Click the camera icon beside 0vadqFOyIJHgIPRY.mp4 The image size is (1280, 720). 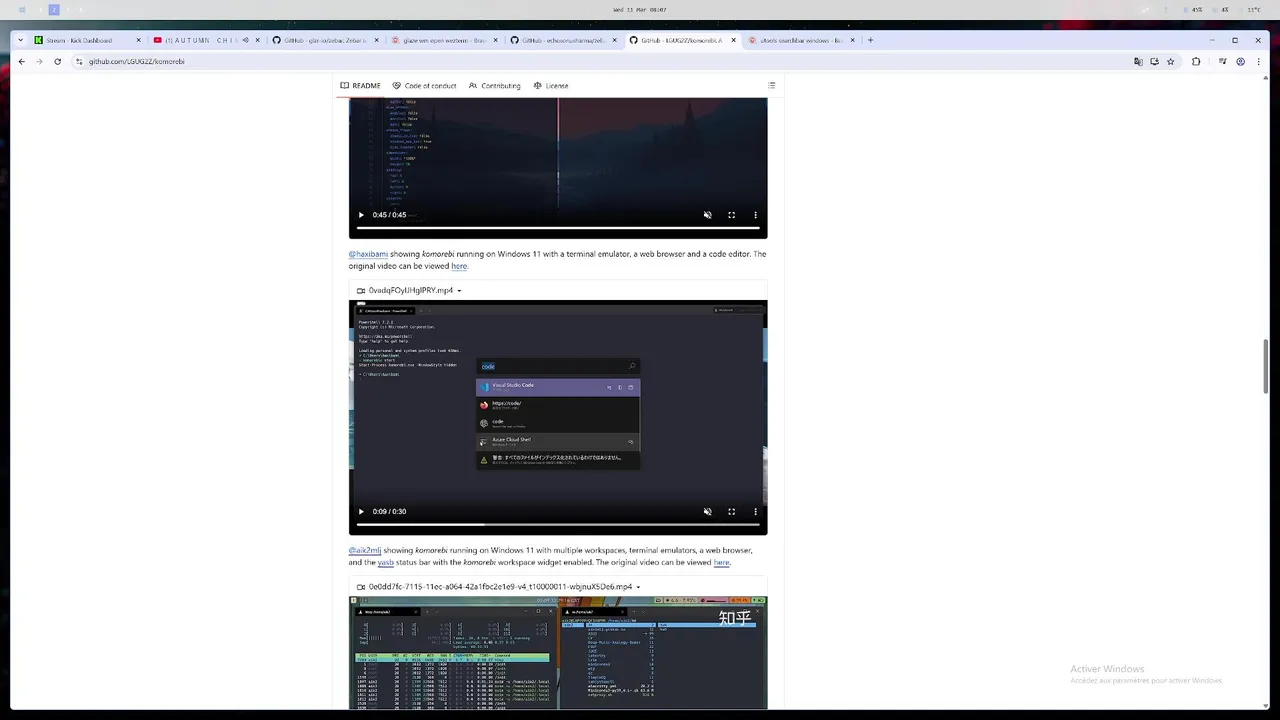pyautogui.click(x=361, y=291)
